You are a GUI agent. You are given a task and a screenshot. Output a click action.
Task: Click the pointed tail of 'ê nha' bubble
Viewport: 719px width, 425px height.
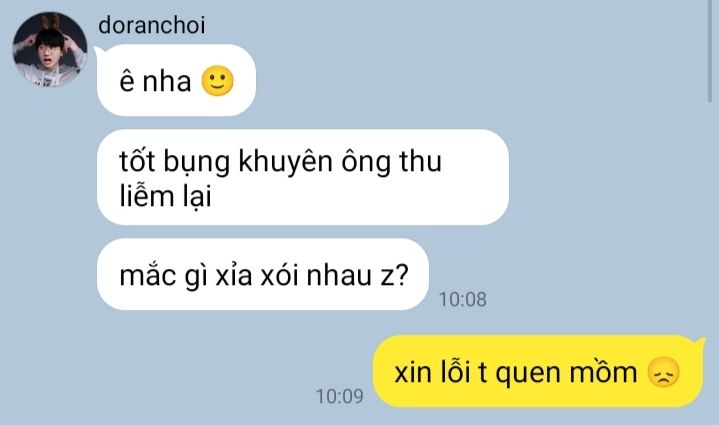coord(100,51)
